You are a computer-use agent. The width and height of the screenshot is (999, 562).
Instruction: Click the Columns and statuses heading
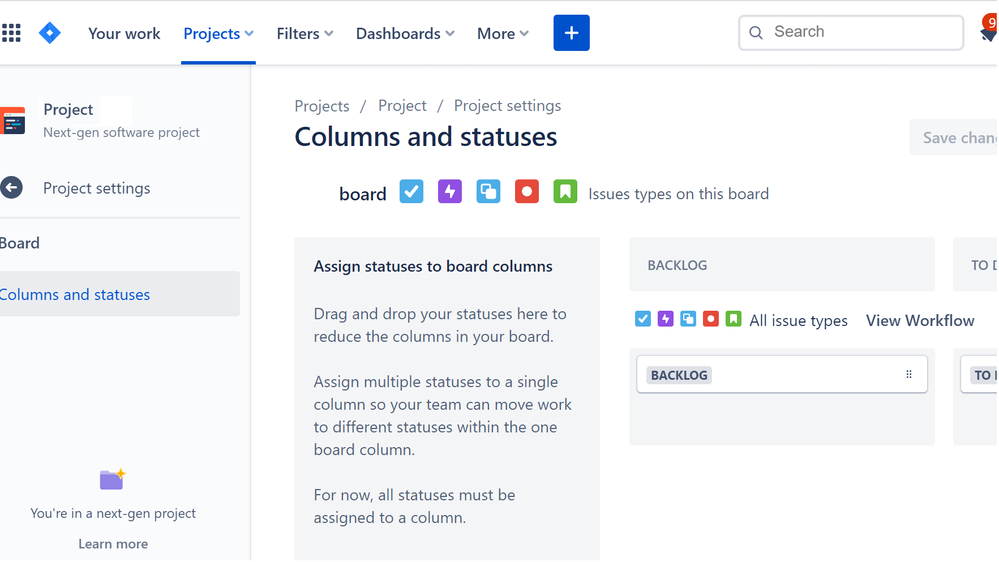click(x=426, y=137)
